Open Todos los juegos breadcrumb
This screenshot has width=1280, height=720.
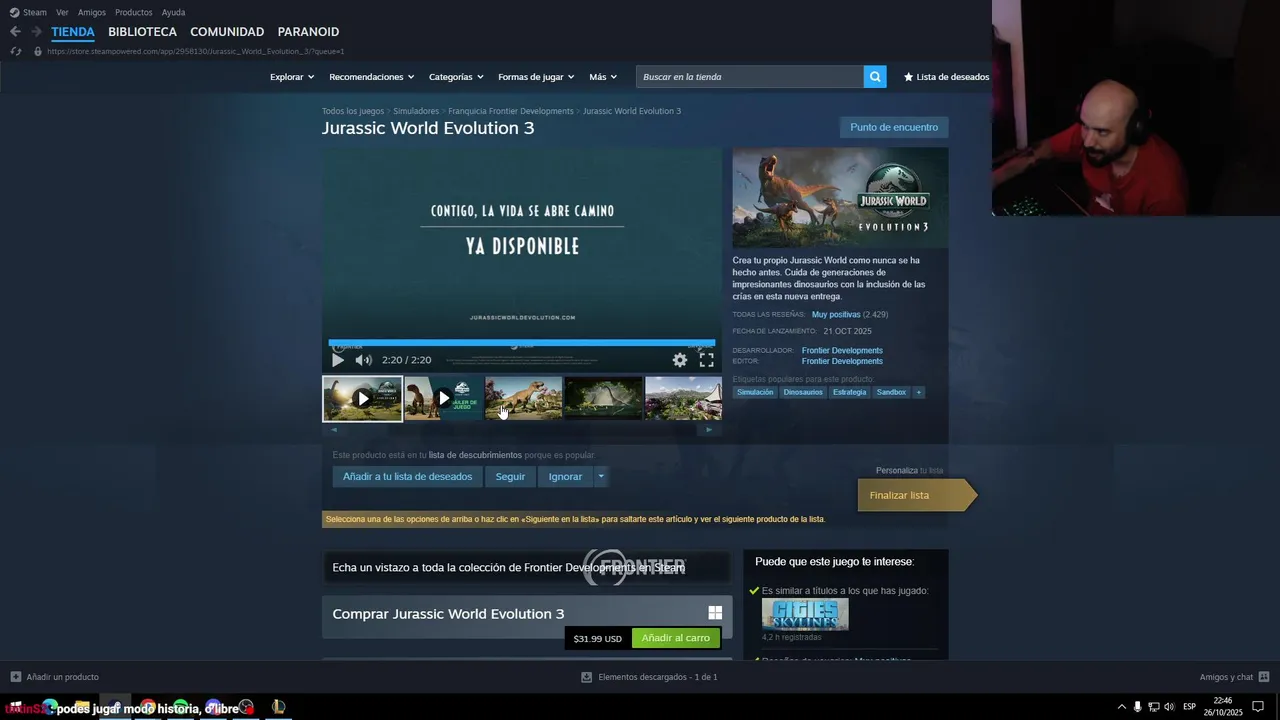point(353,111)
